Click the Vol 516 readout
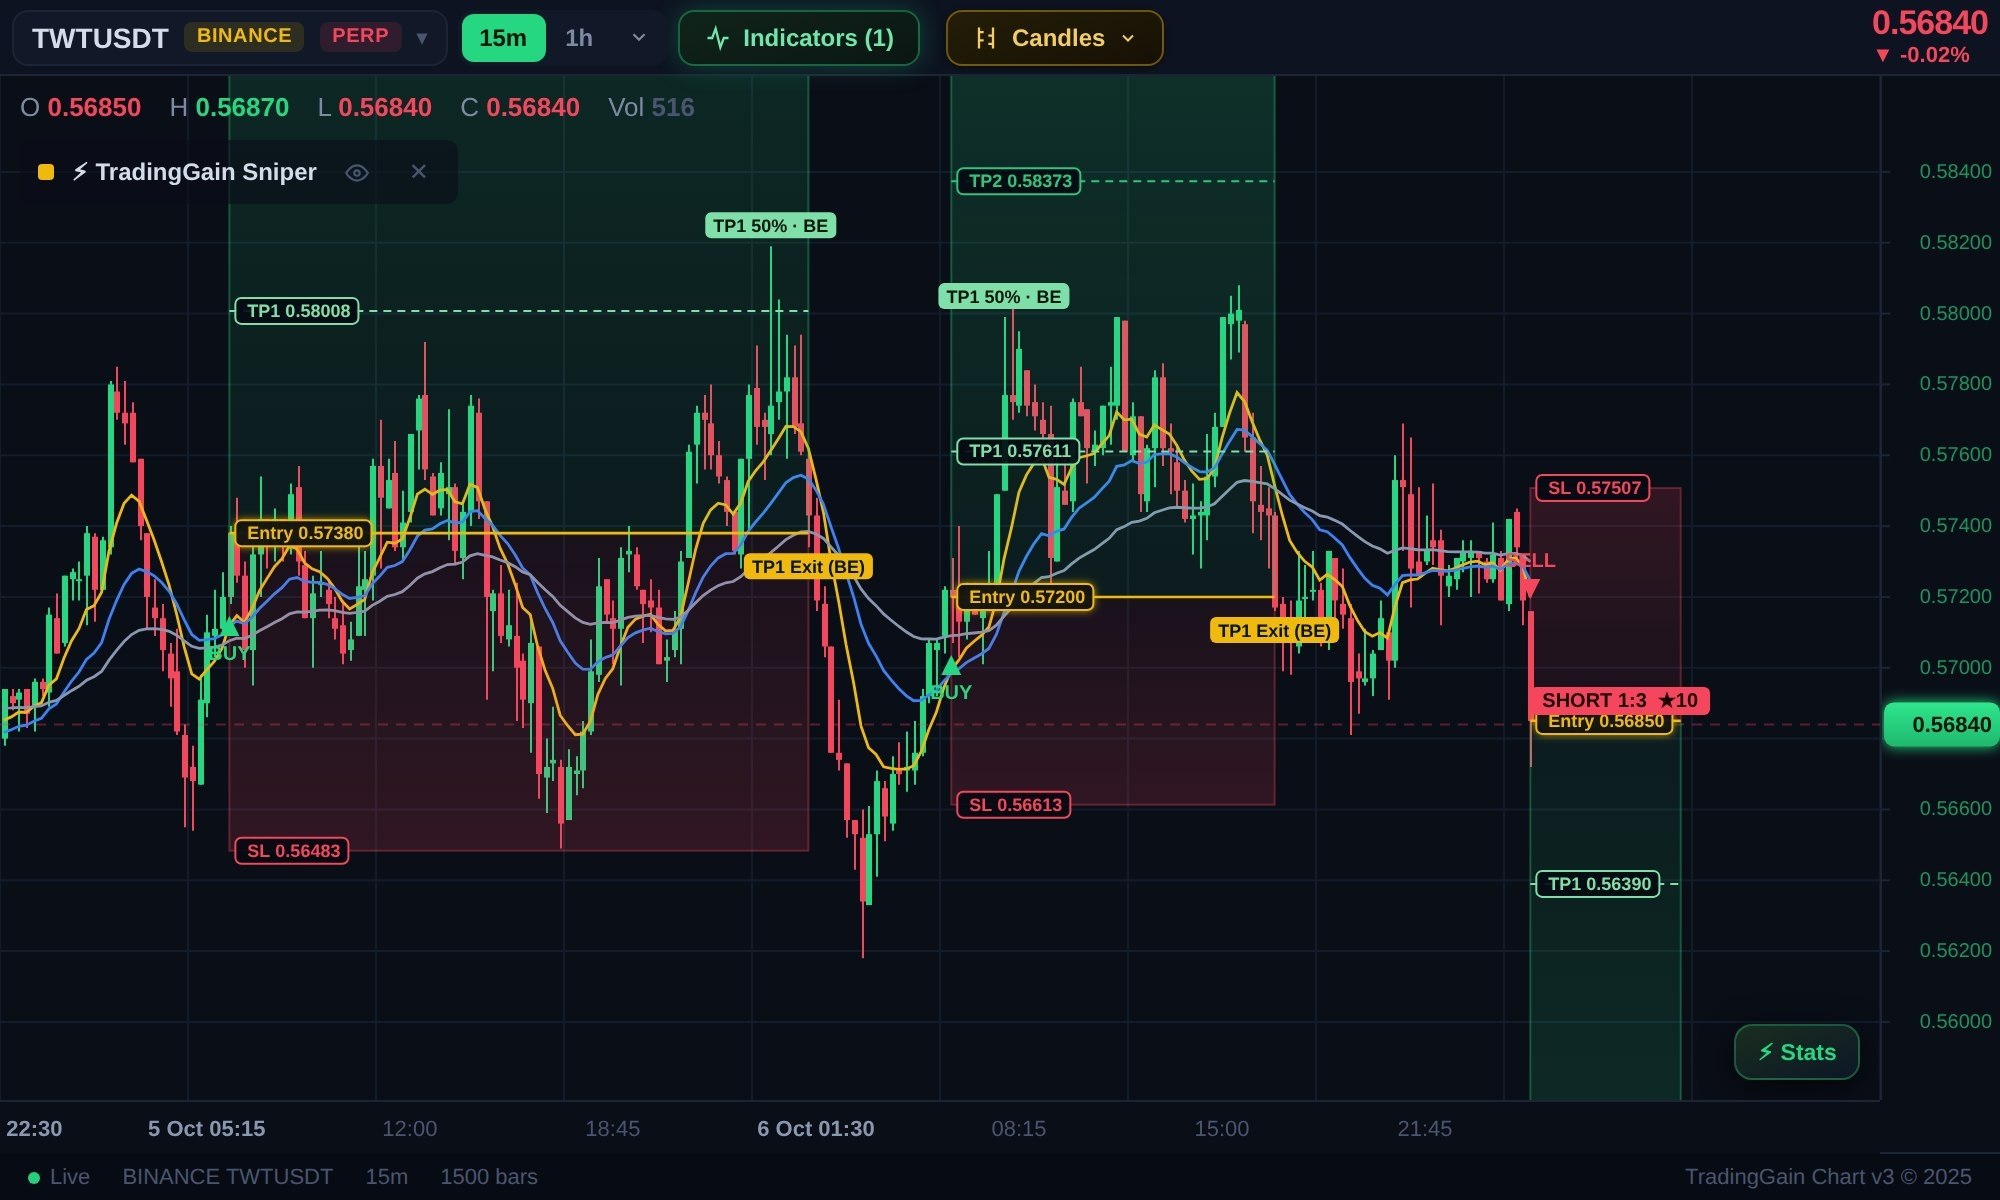 [651, 107]
